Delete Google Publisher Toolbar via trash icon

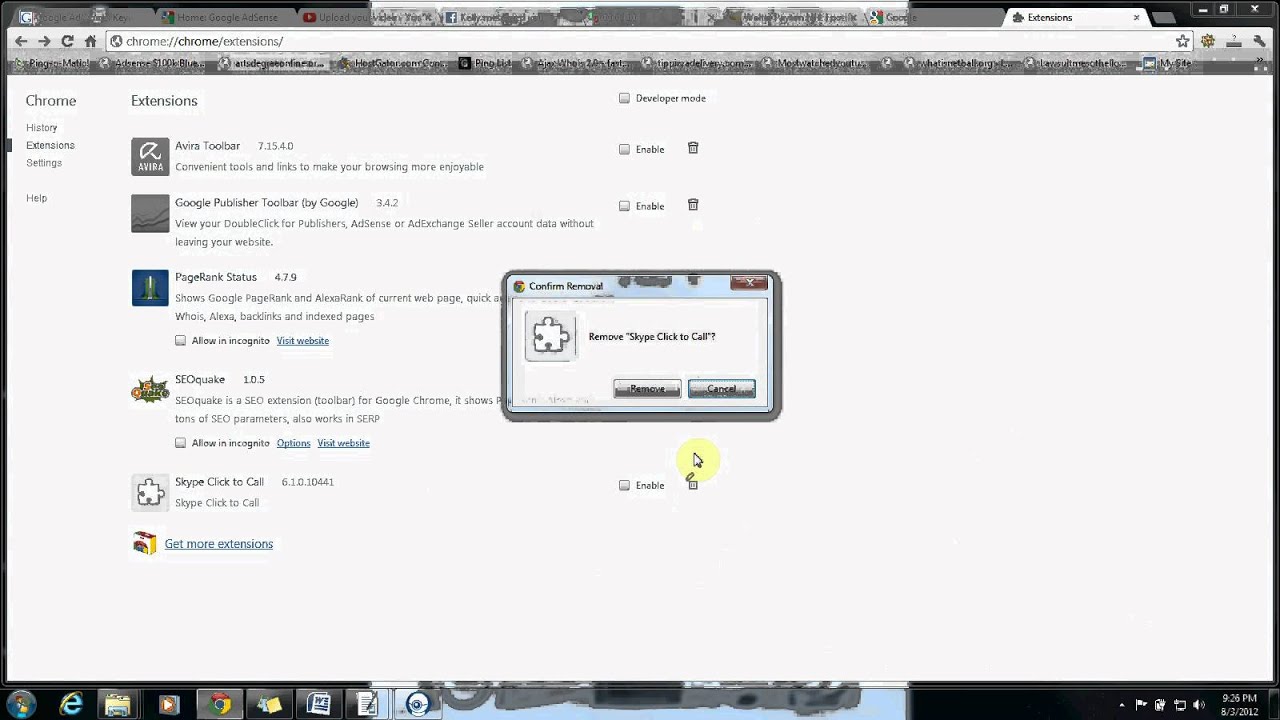coord(693,205)
